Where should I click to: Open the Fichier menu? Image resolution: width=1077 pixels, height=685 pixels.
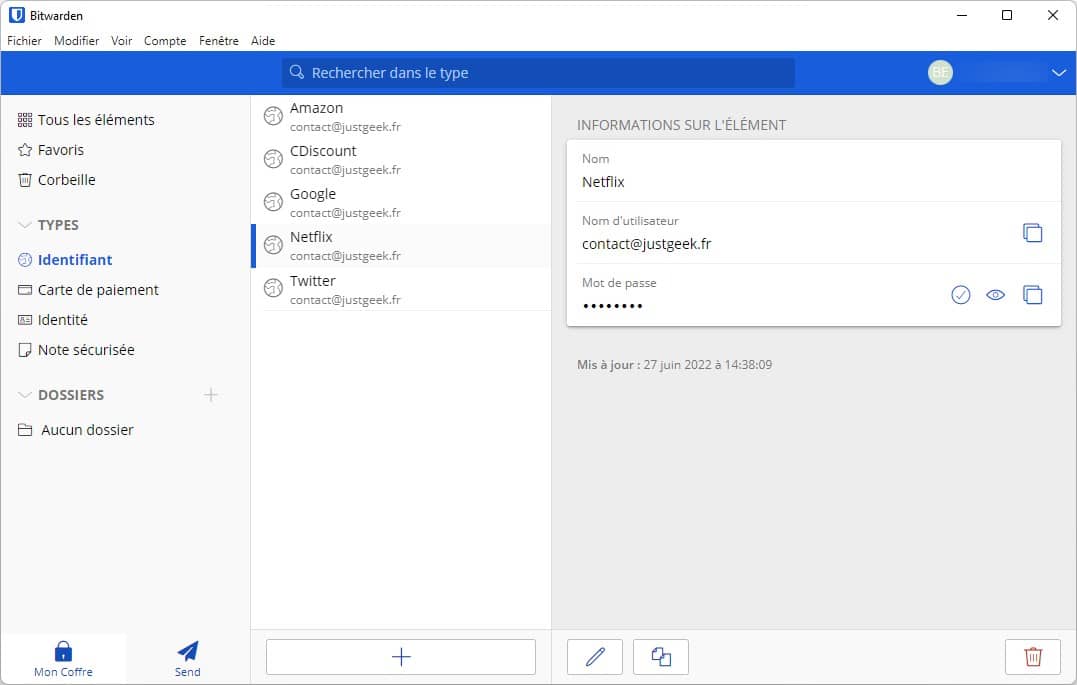[x=24, y=41]
